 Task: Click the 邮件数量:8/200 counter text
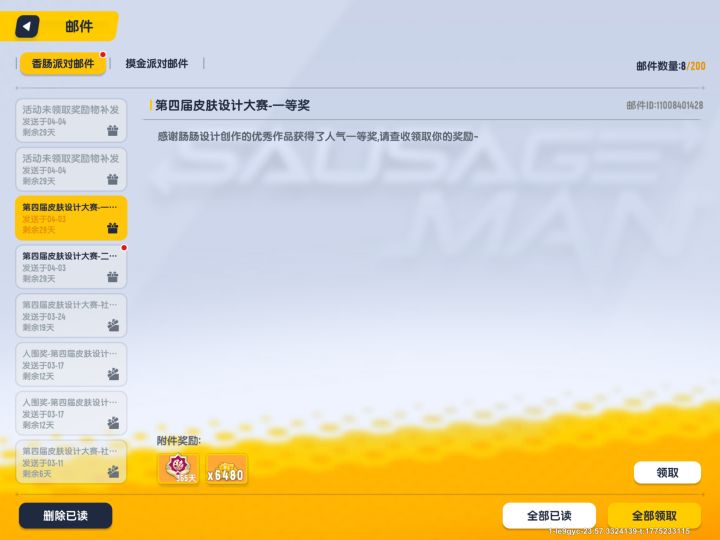coord(670,66)
